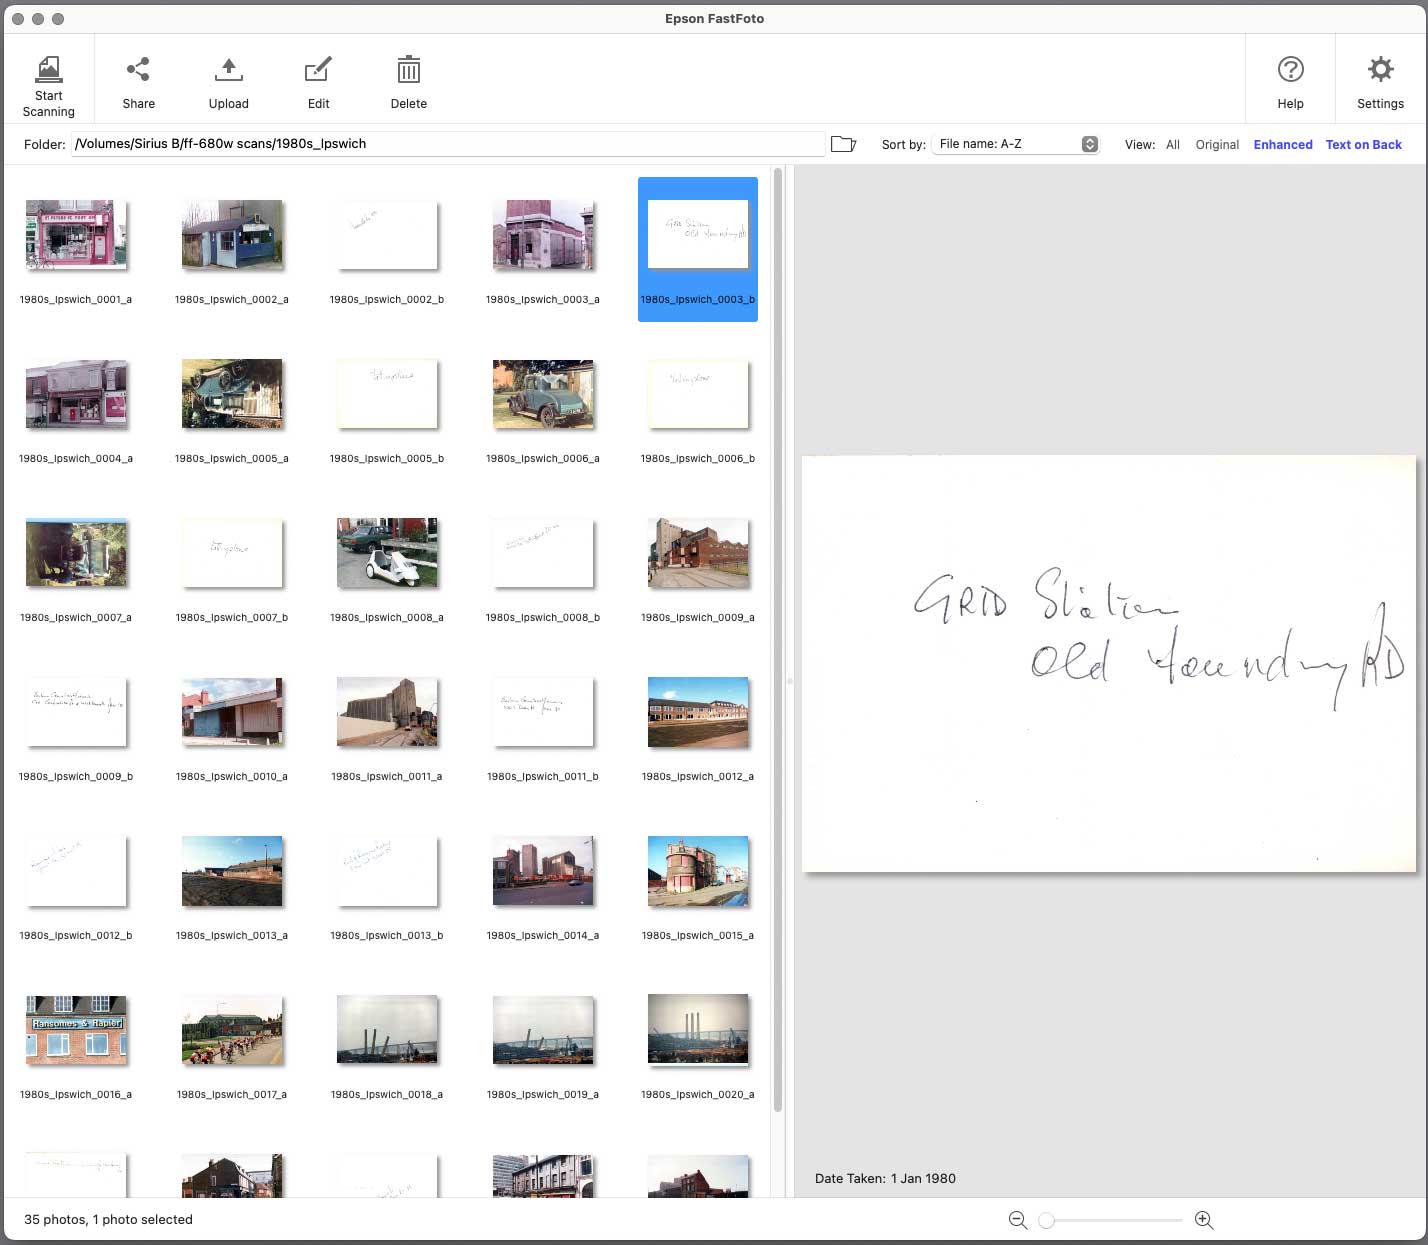
Task: Toggle the Enhanced view filter
Action: click(1283, 145)
